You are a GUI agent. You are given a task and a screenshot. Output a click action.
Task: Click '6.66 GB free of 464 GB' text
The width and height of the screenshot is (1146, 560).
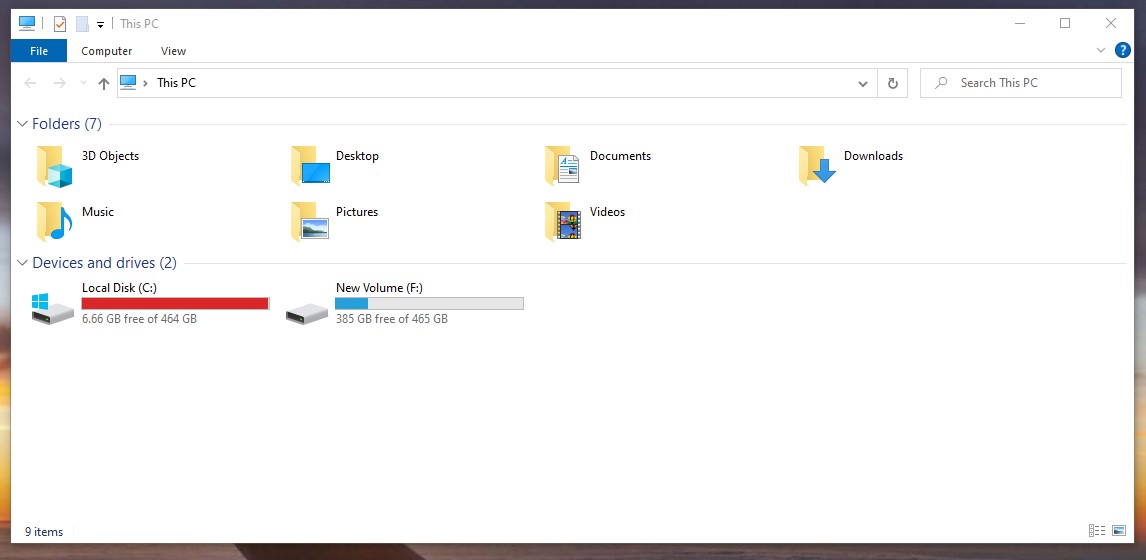tap(140, 319)
